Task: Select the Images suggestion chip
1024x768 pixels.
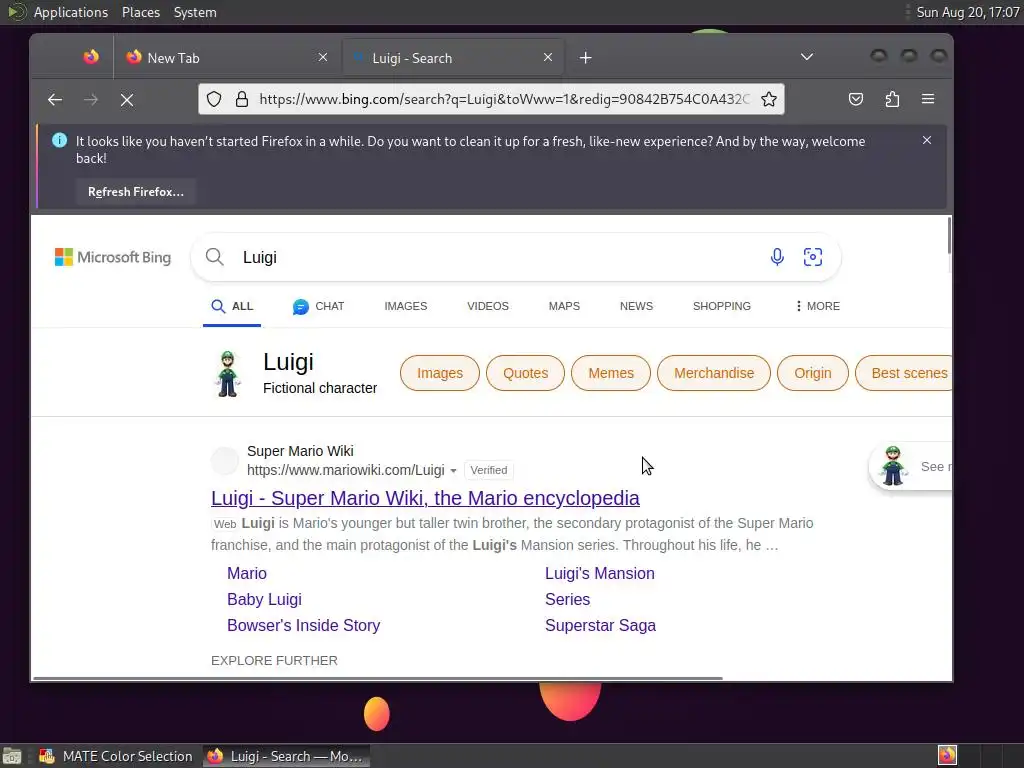Action: (x=440, y=373)
